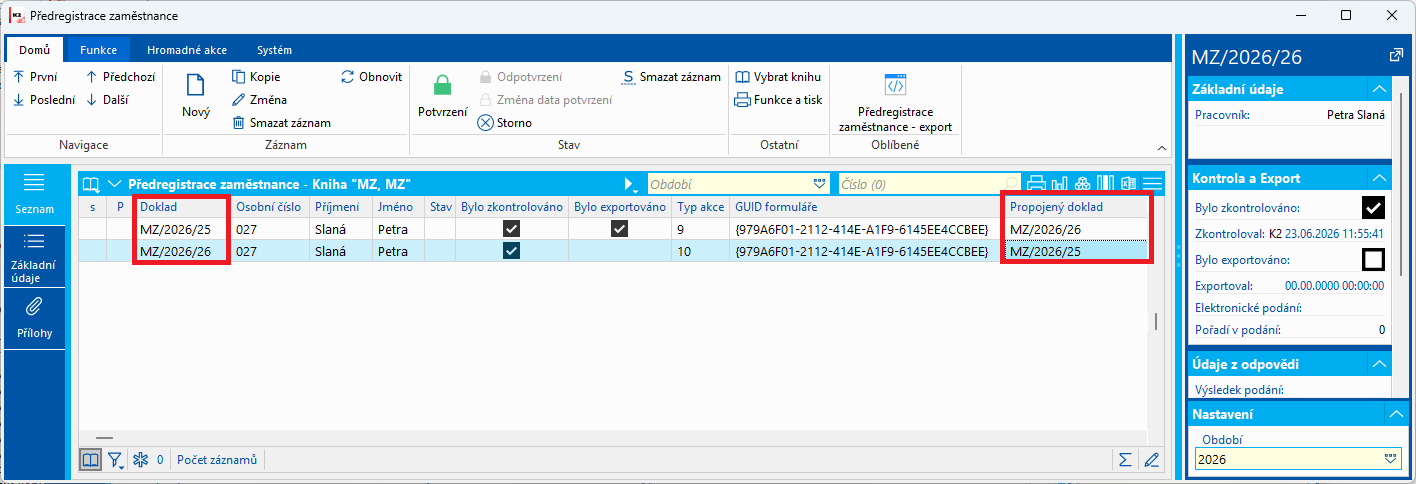The width and height of the screenshot is (1416, 484).
Task: Click the print icon in the list header
Action: click(1036, 184)
